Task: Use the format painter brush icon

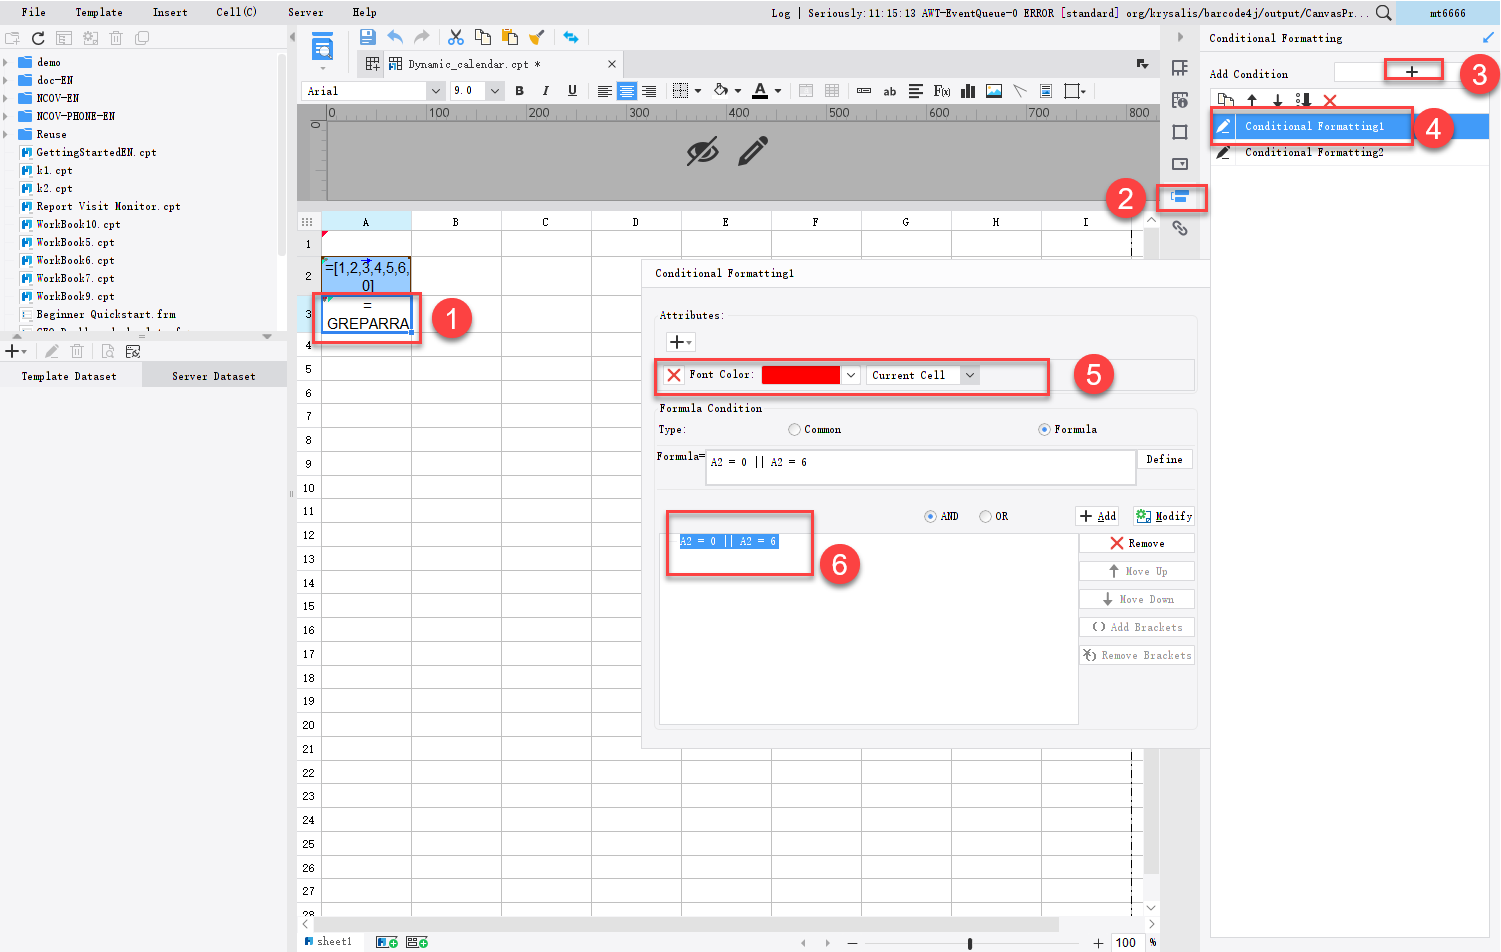Action: (x=537, y=37)
